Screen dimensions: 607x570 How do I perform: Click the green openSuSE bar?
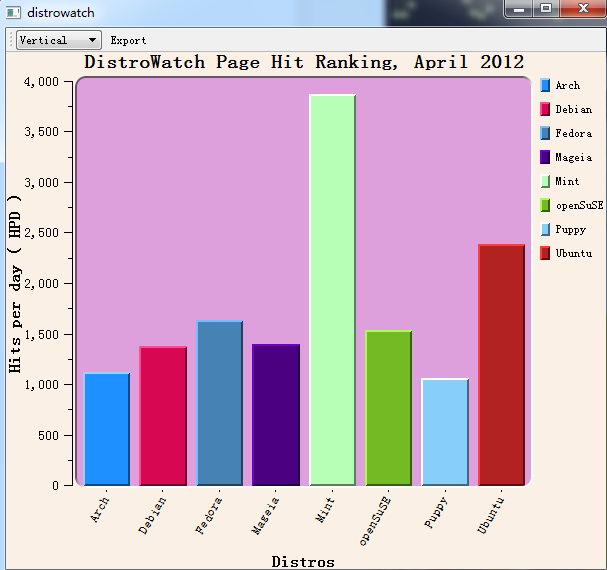coord(388,408)
